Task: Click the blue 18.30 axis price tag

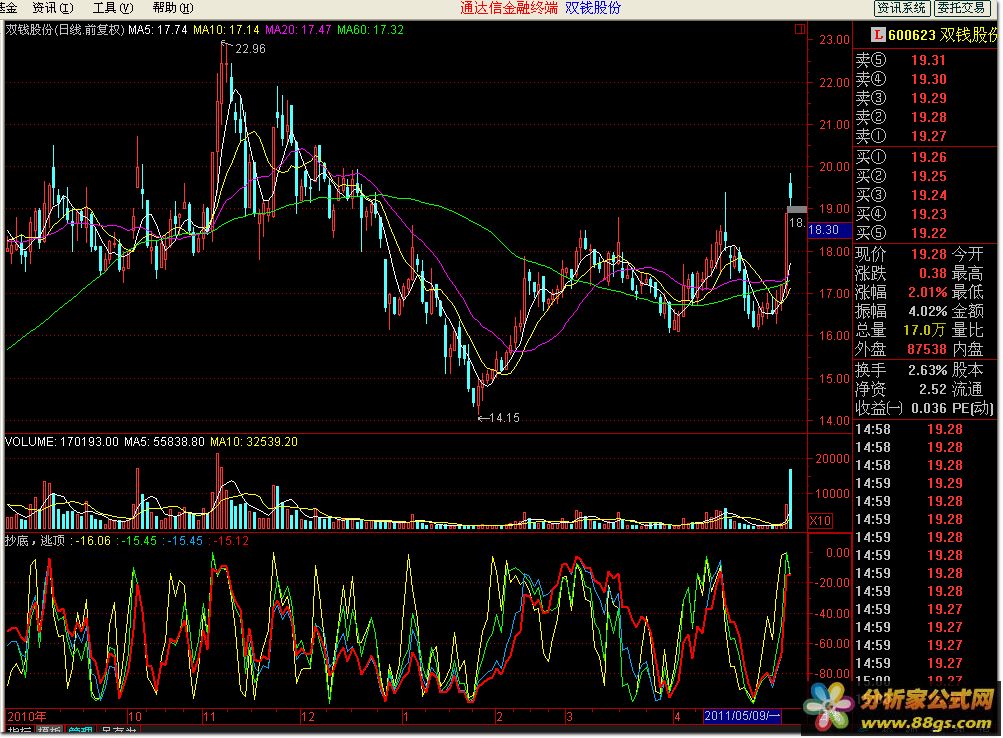Action: (x=829, y=230)
